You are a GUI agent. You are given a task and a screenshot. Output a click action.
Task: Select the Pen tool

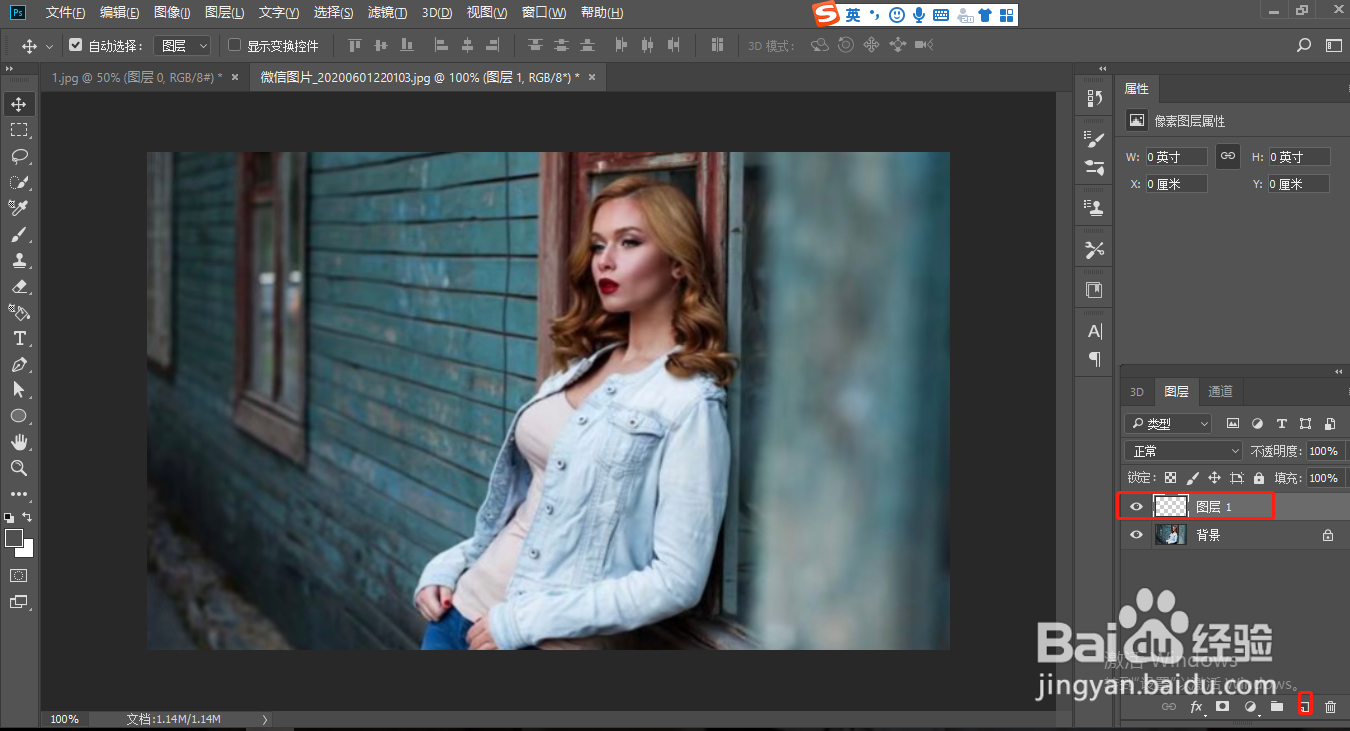click(x=19, y=364)
